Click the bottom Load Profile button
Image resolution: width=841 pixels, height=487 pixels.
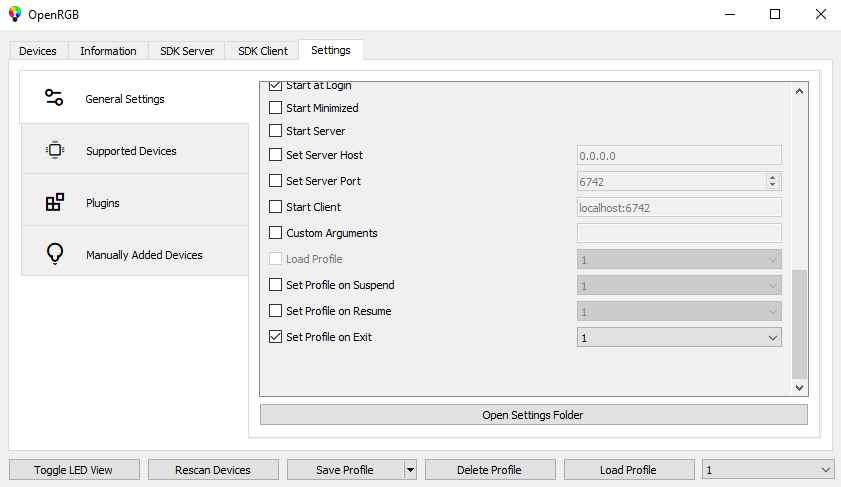[x=629, y=470]
